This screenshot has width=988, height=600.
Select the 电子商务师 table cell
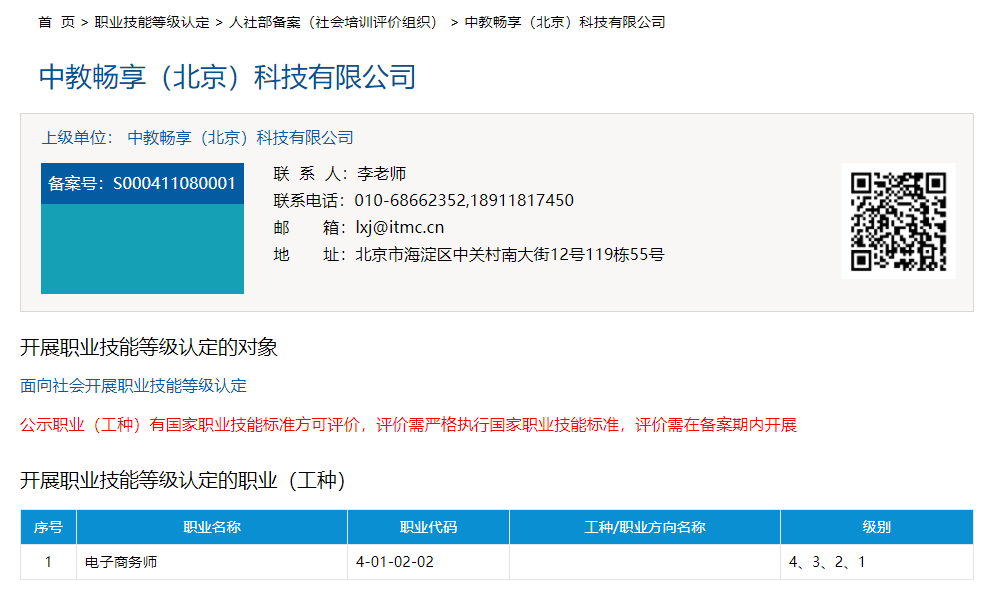(x=121, y=562)
